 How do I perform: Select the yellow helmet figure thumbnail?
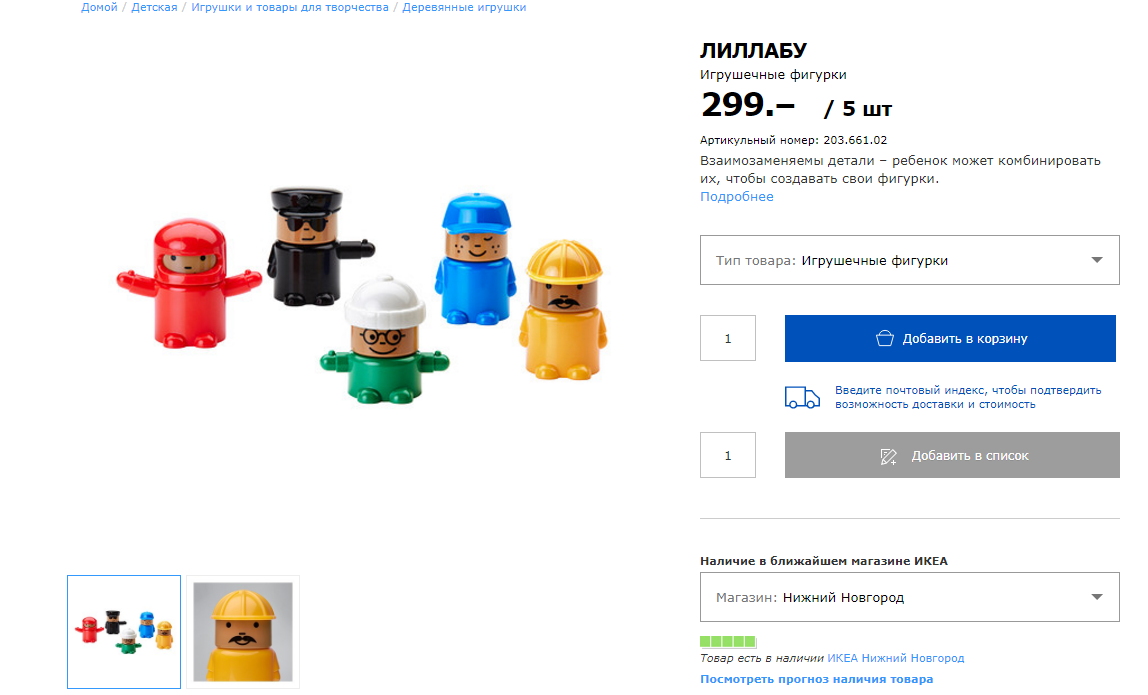point(243,632)
